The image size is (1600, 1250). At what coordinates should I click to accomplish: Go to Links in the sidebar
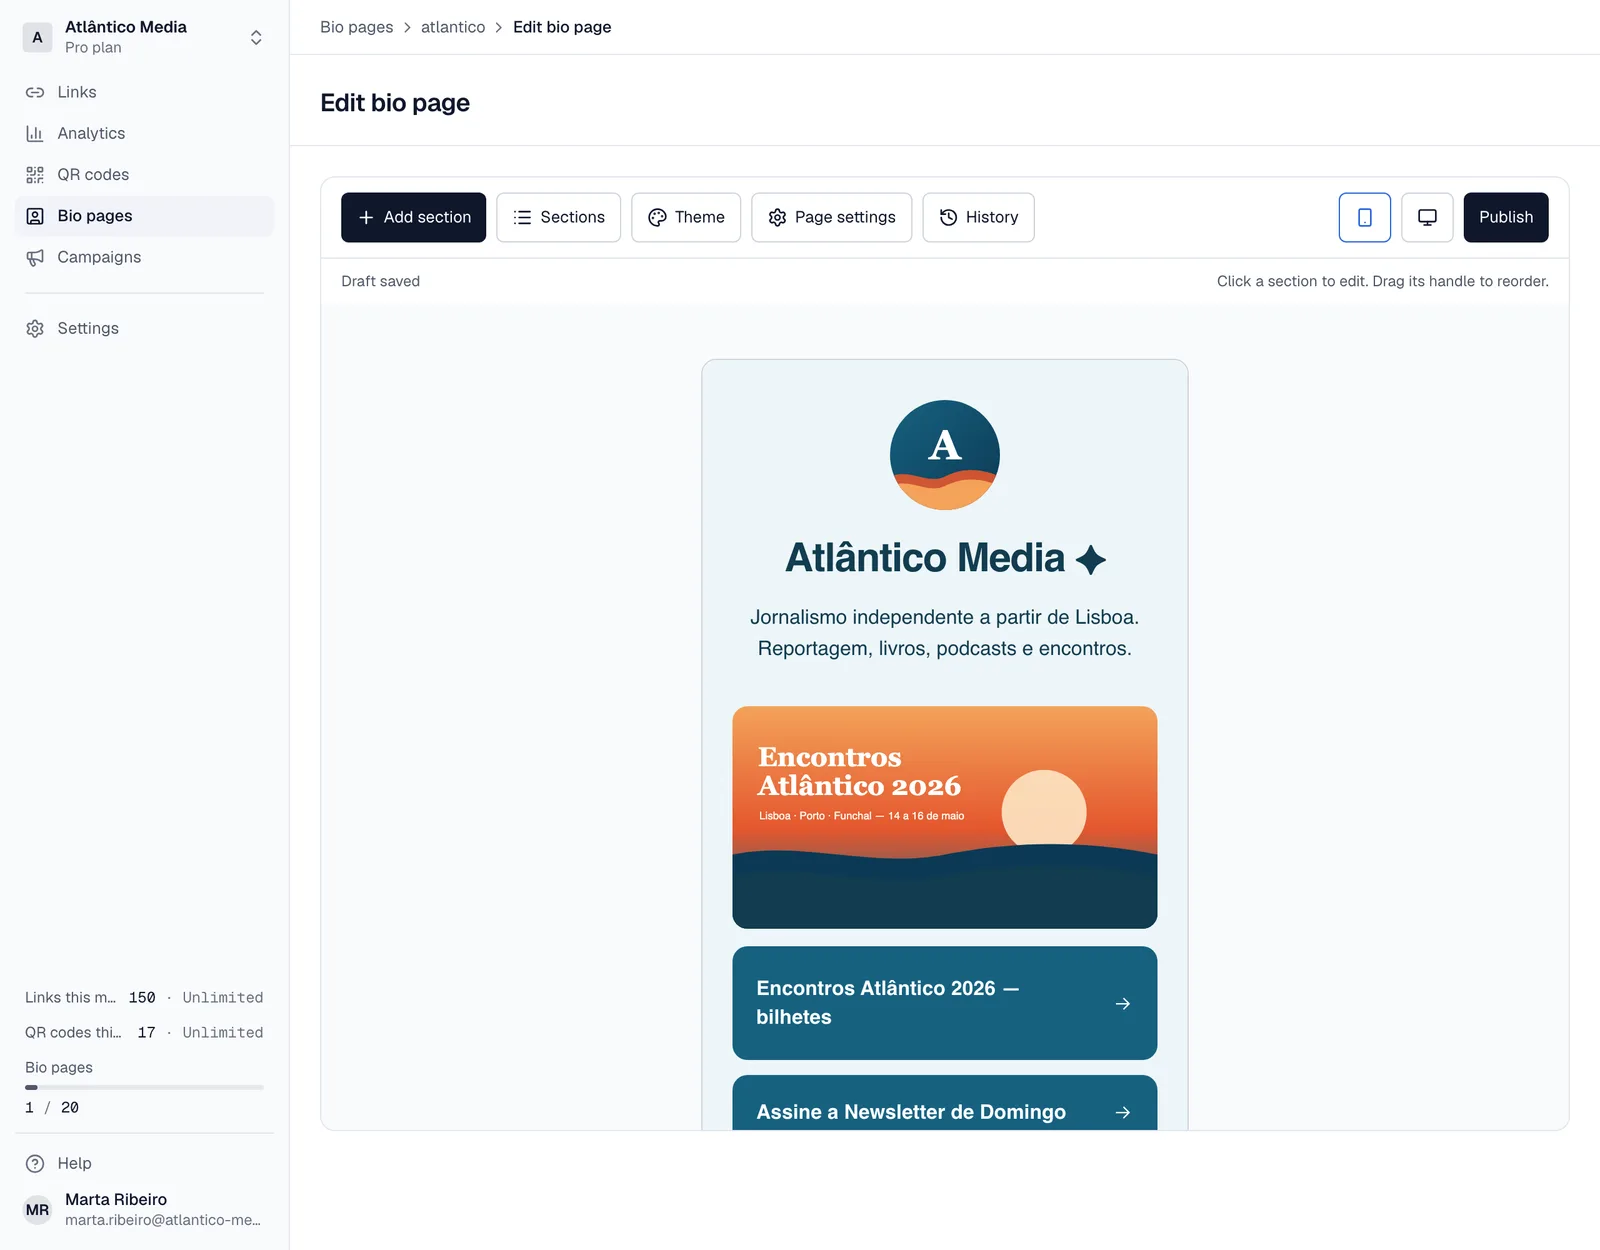click(x=145, y=92)
